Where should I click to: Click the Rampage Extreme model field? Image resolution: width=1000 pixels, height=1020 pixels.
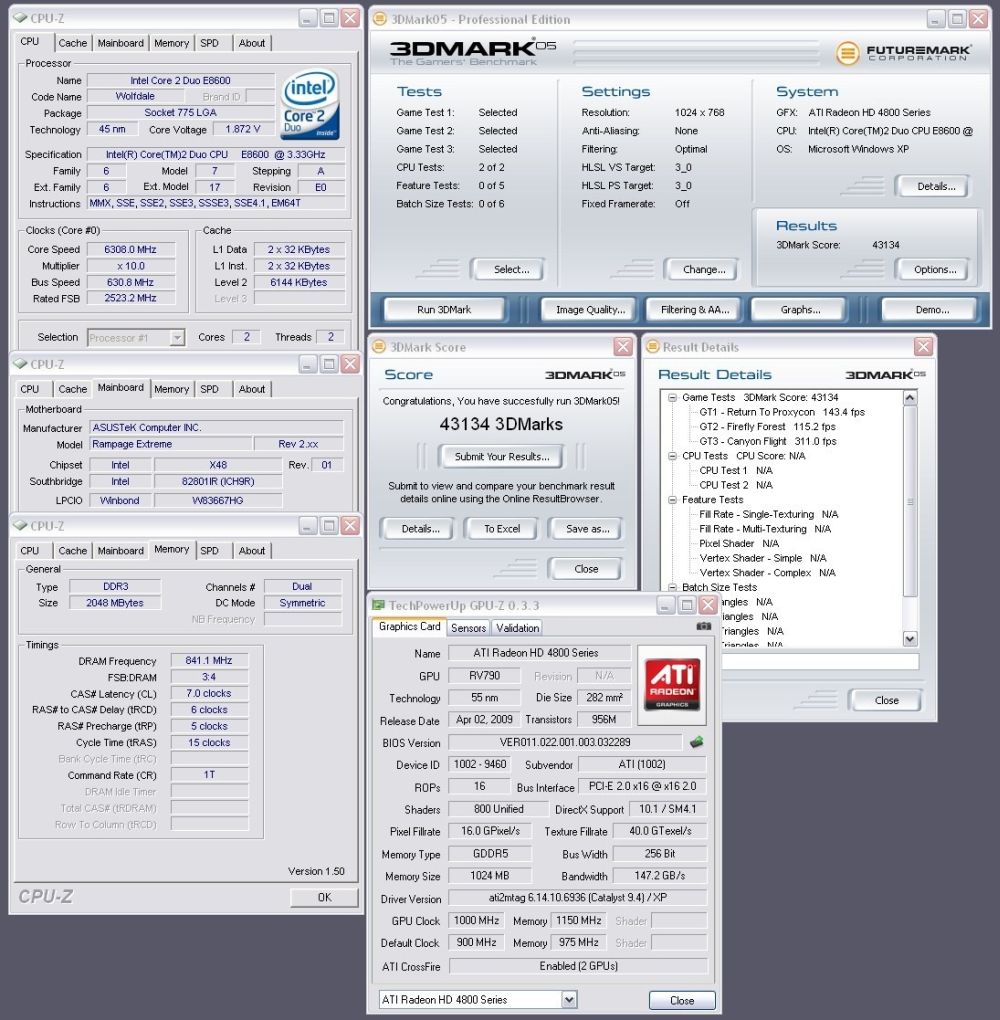point(170,444)
